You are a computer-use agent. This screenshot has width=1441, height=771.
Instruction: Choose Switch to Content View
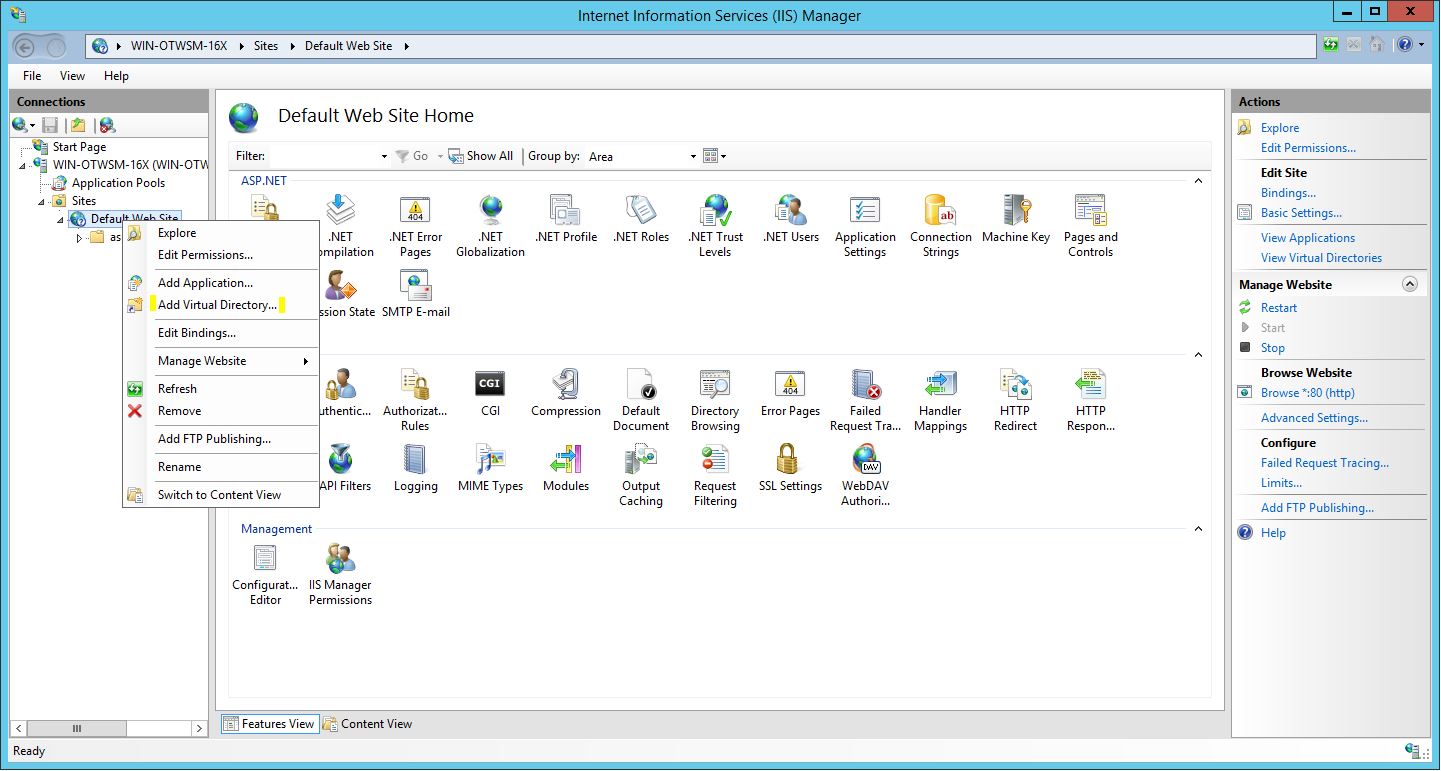click(220, 495)
